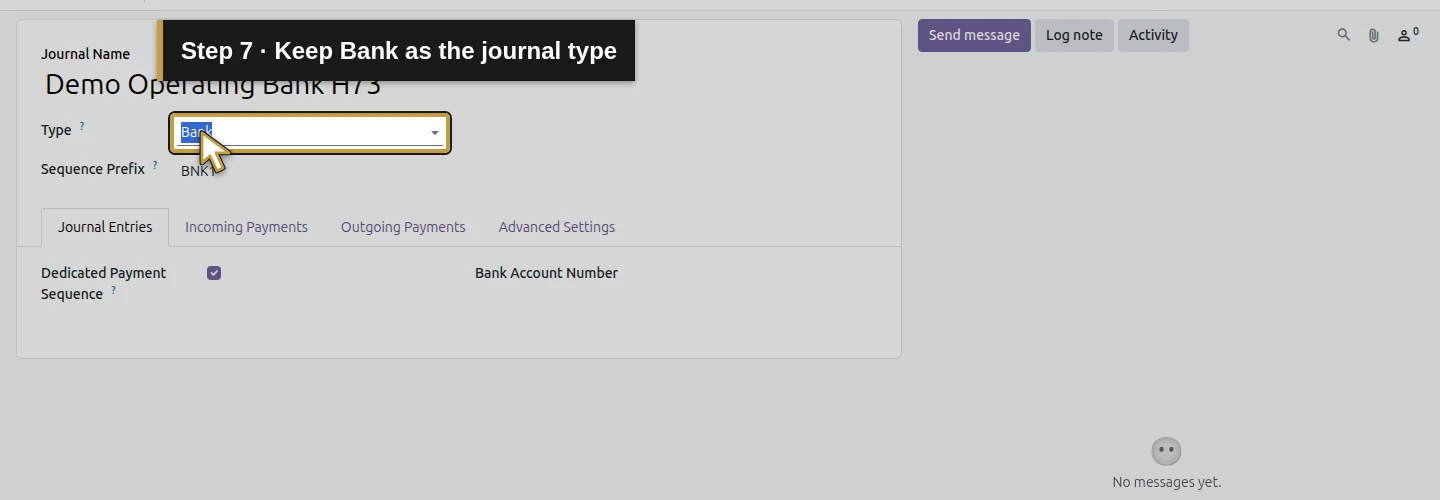Open the followers person icon
Image resolution: width=1440 pixels, height=500 pixels.
[x=1408, y=35]
